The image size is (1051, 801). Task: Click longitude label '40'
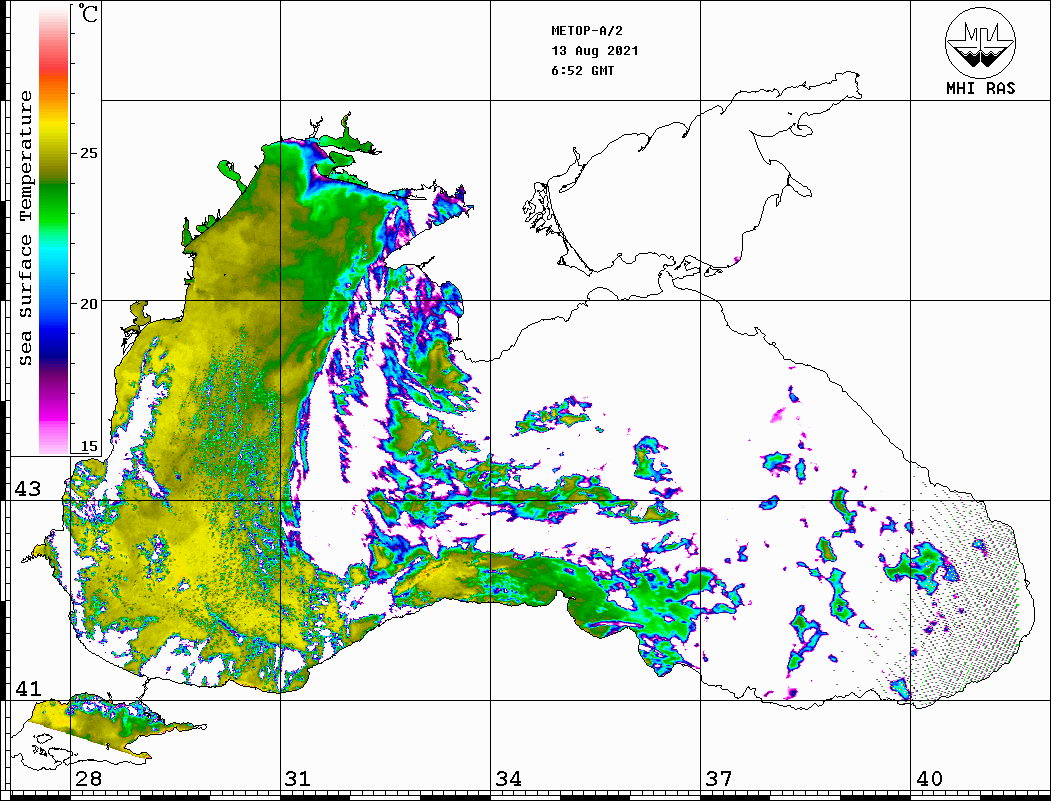pyautogui.click(x=929, y=778)
